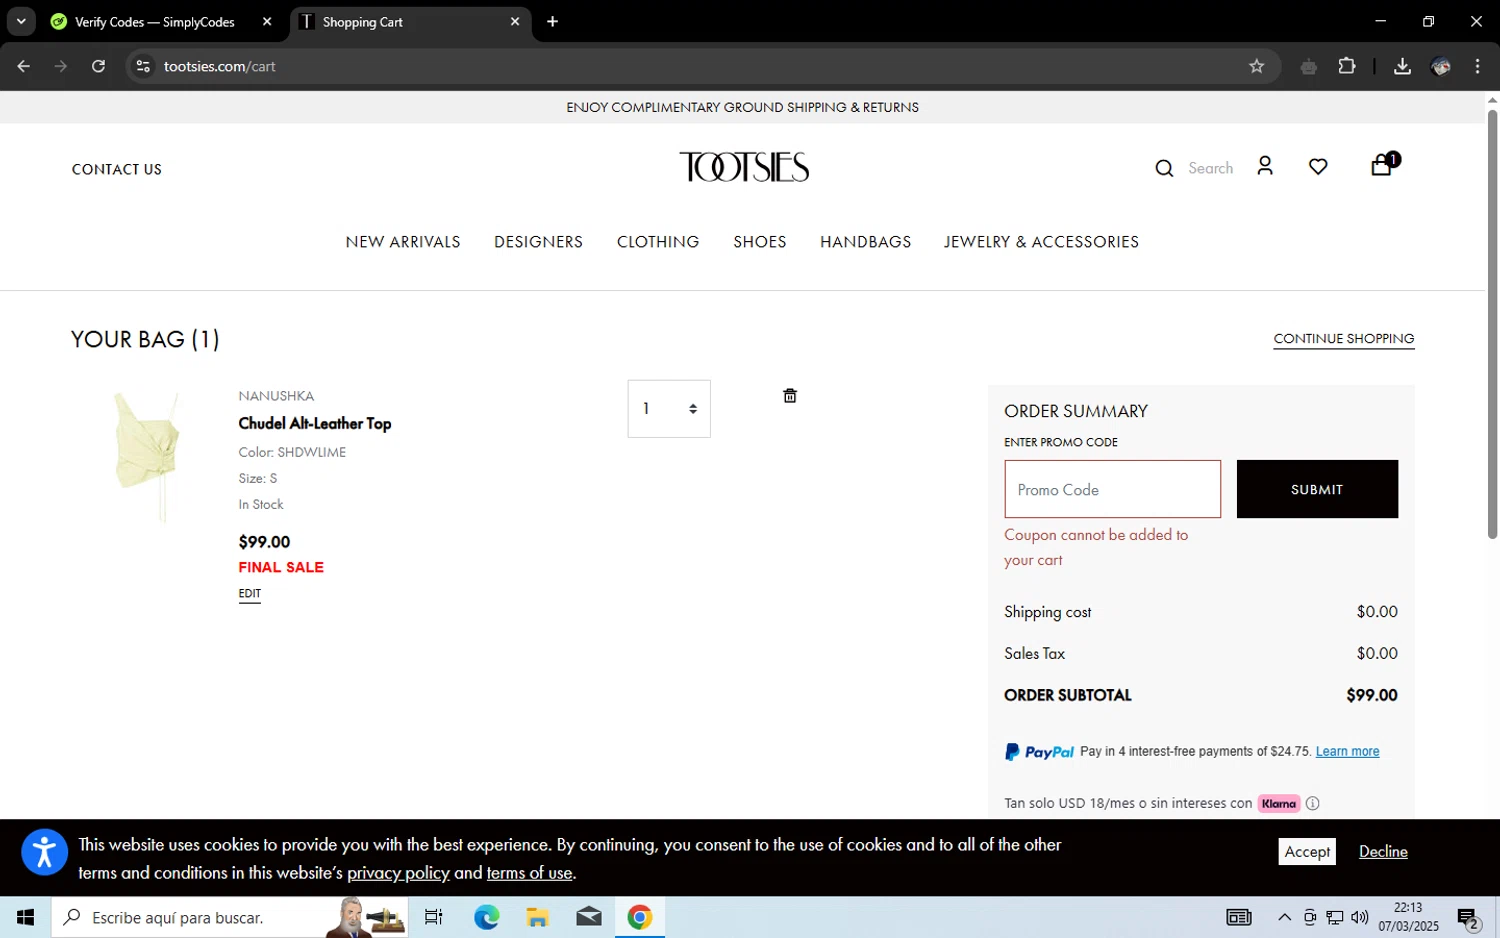Viewport: 1500px width, 938px height.
Task: Open CLOTHING menu
Action: [658, 242]
